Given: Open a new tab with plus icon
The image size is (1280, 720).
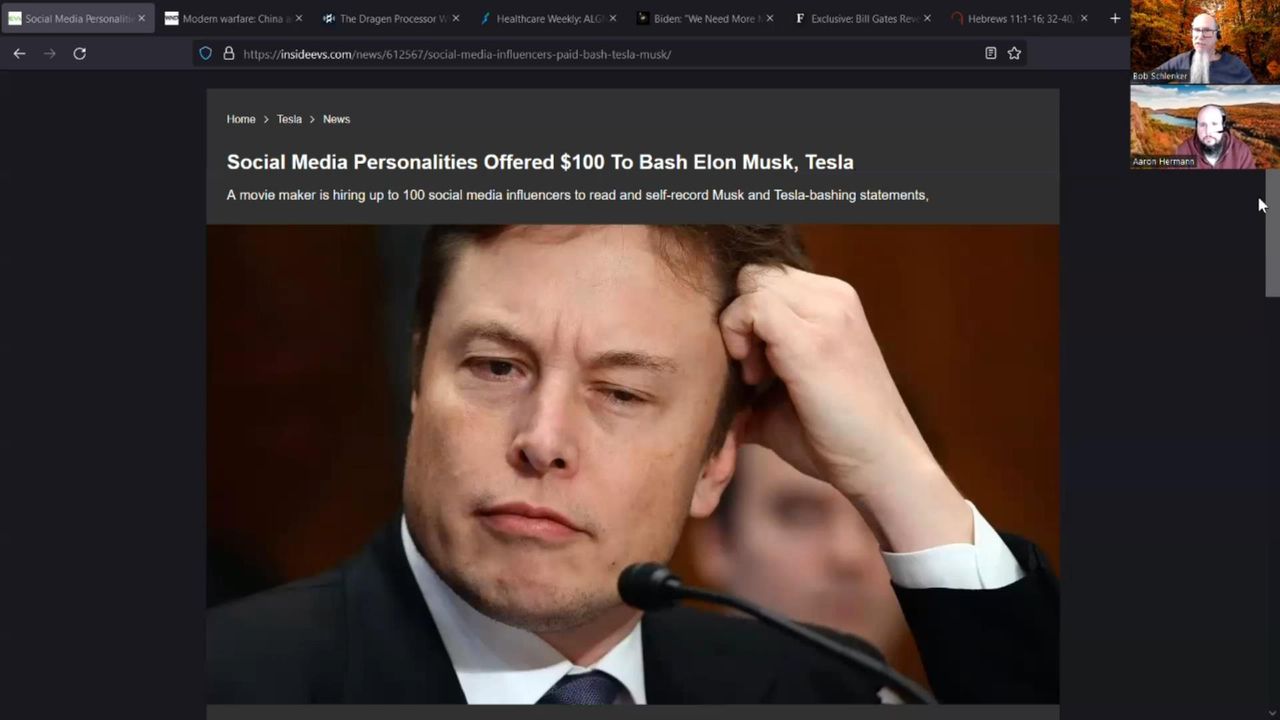Looking at the screenshot, I should (x=1115, y=18).
